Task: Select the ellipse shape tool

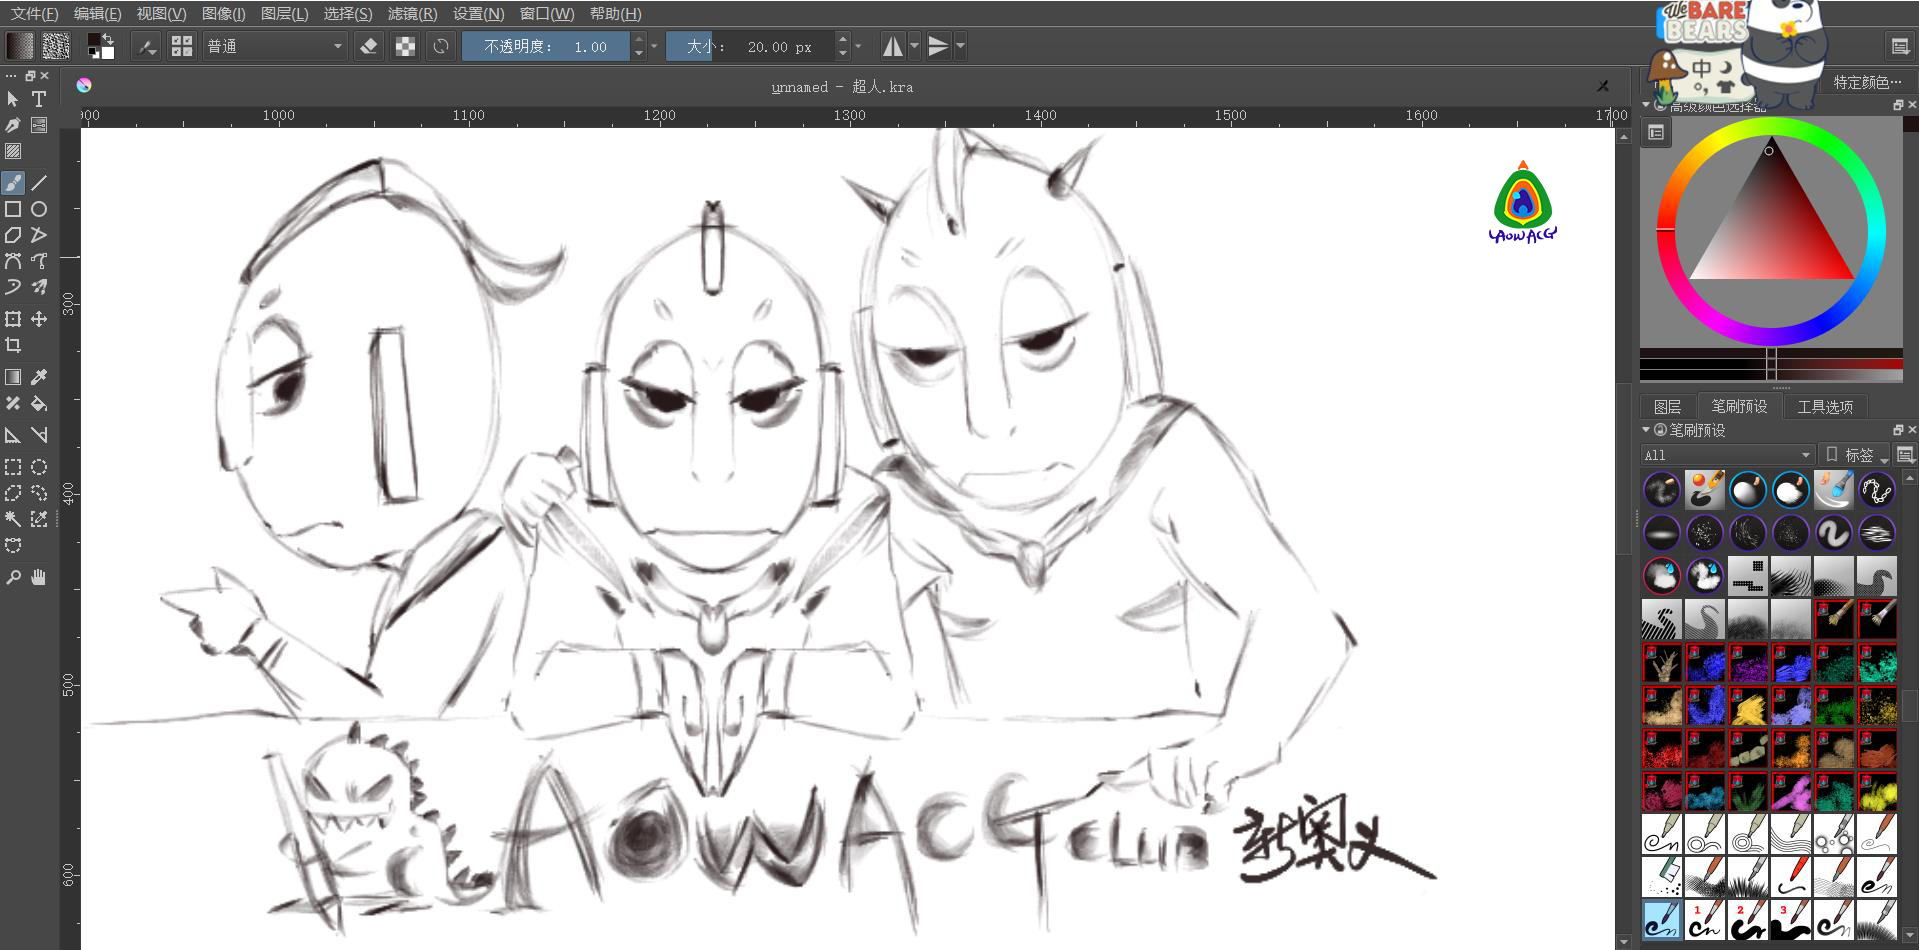Action: [39, 209]
